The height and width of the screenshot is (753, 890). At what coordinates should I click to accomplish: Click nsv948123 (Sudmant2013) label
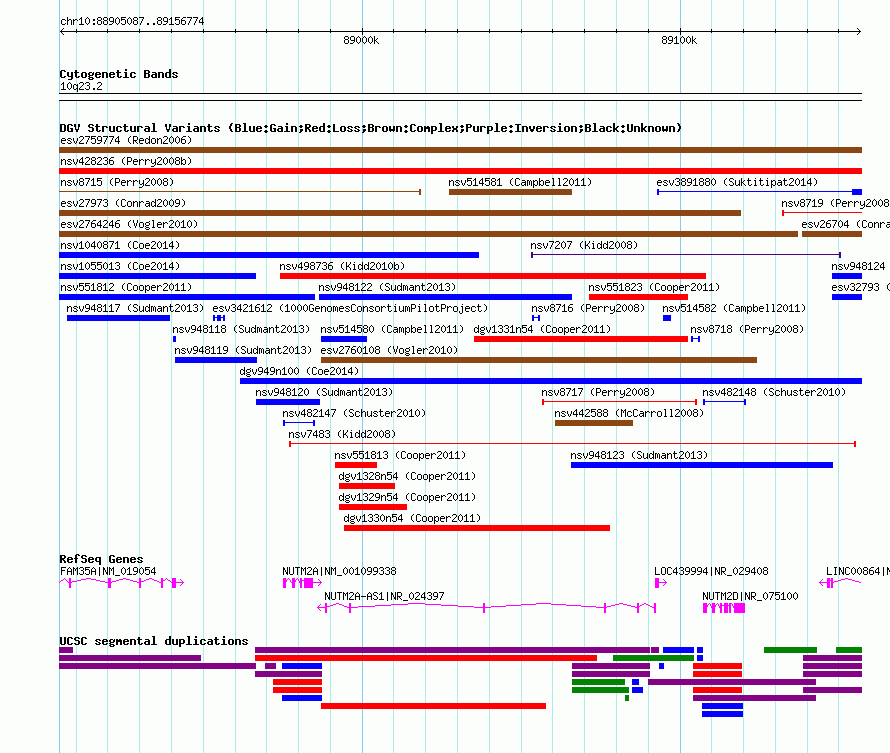pos(639,455)
